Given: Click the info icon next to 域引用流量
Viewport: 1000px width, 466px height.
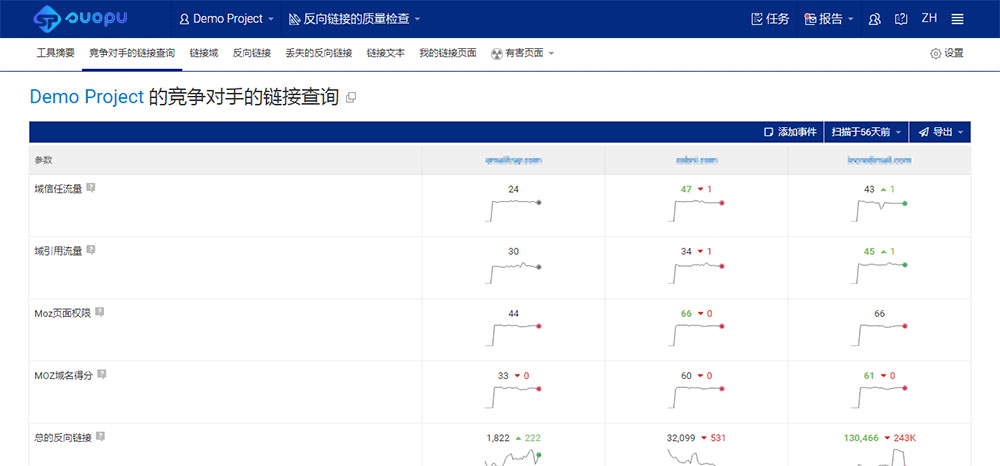Looking at the screenshot, I should coord(91,250).
